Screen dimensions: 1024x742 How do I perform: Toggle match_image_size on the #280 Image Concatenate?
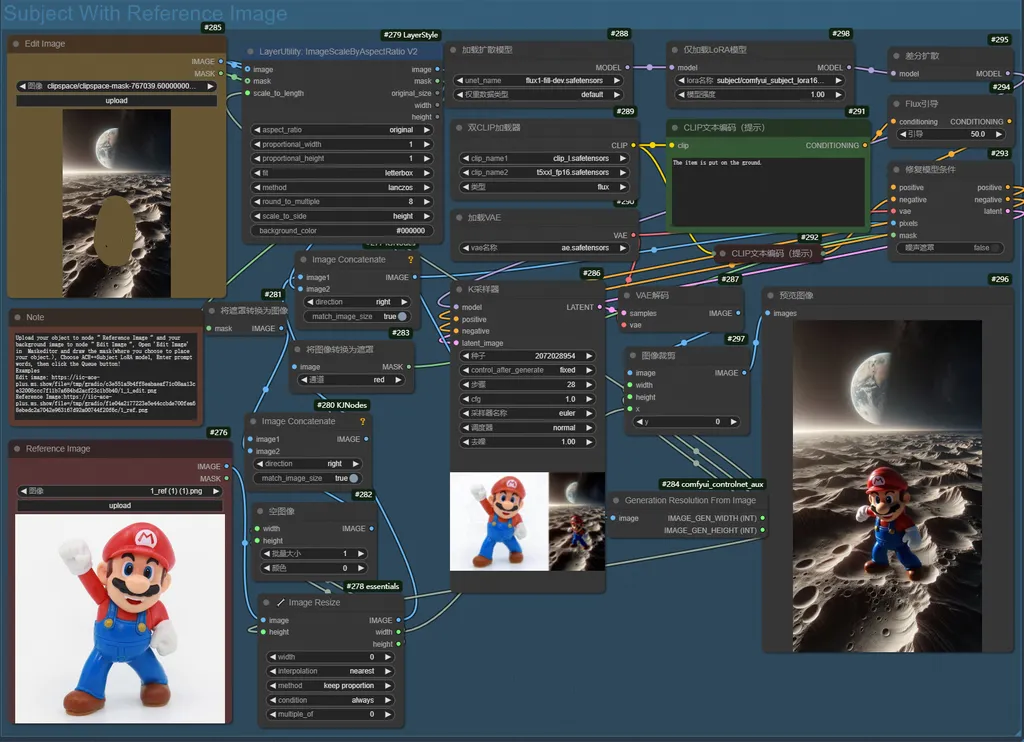click(354, 479)
